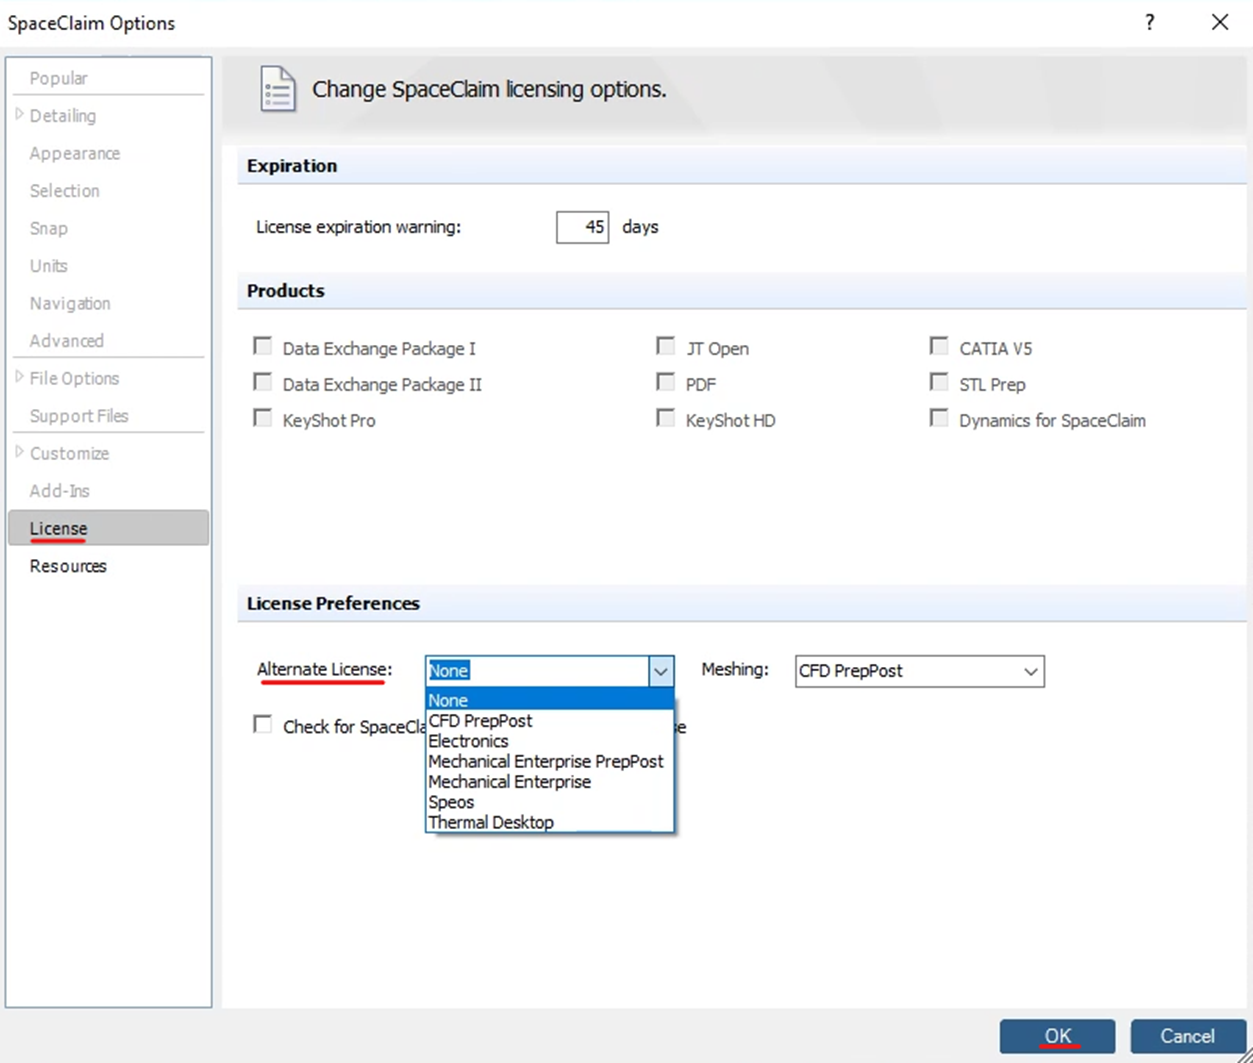The image size is (1253, 1063).
Task: Choose Mechanical Enterprise PrepPost from list
Action: click(x=545, y=761)
